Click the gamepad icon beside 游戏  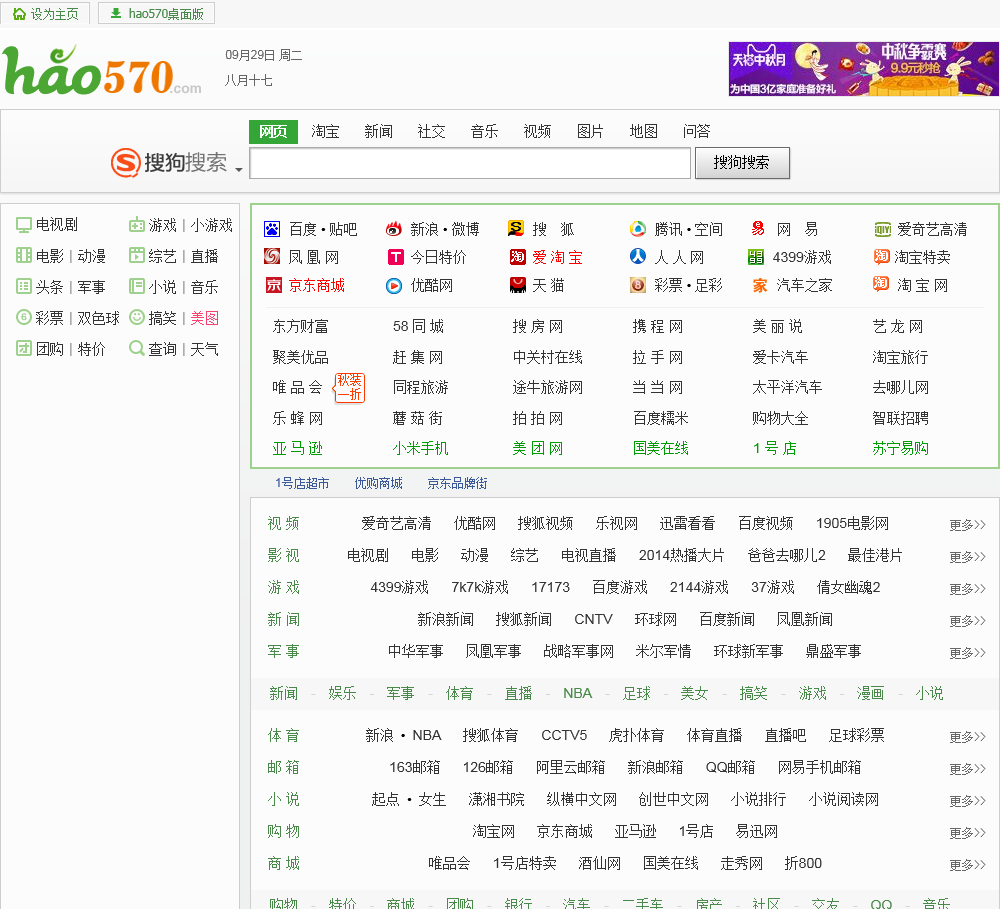point(136,225)
